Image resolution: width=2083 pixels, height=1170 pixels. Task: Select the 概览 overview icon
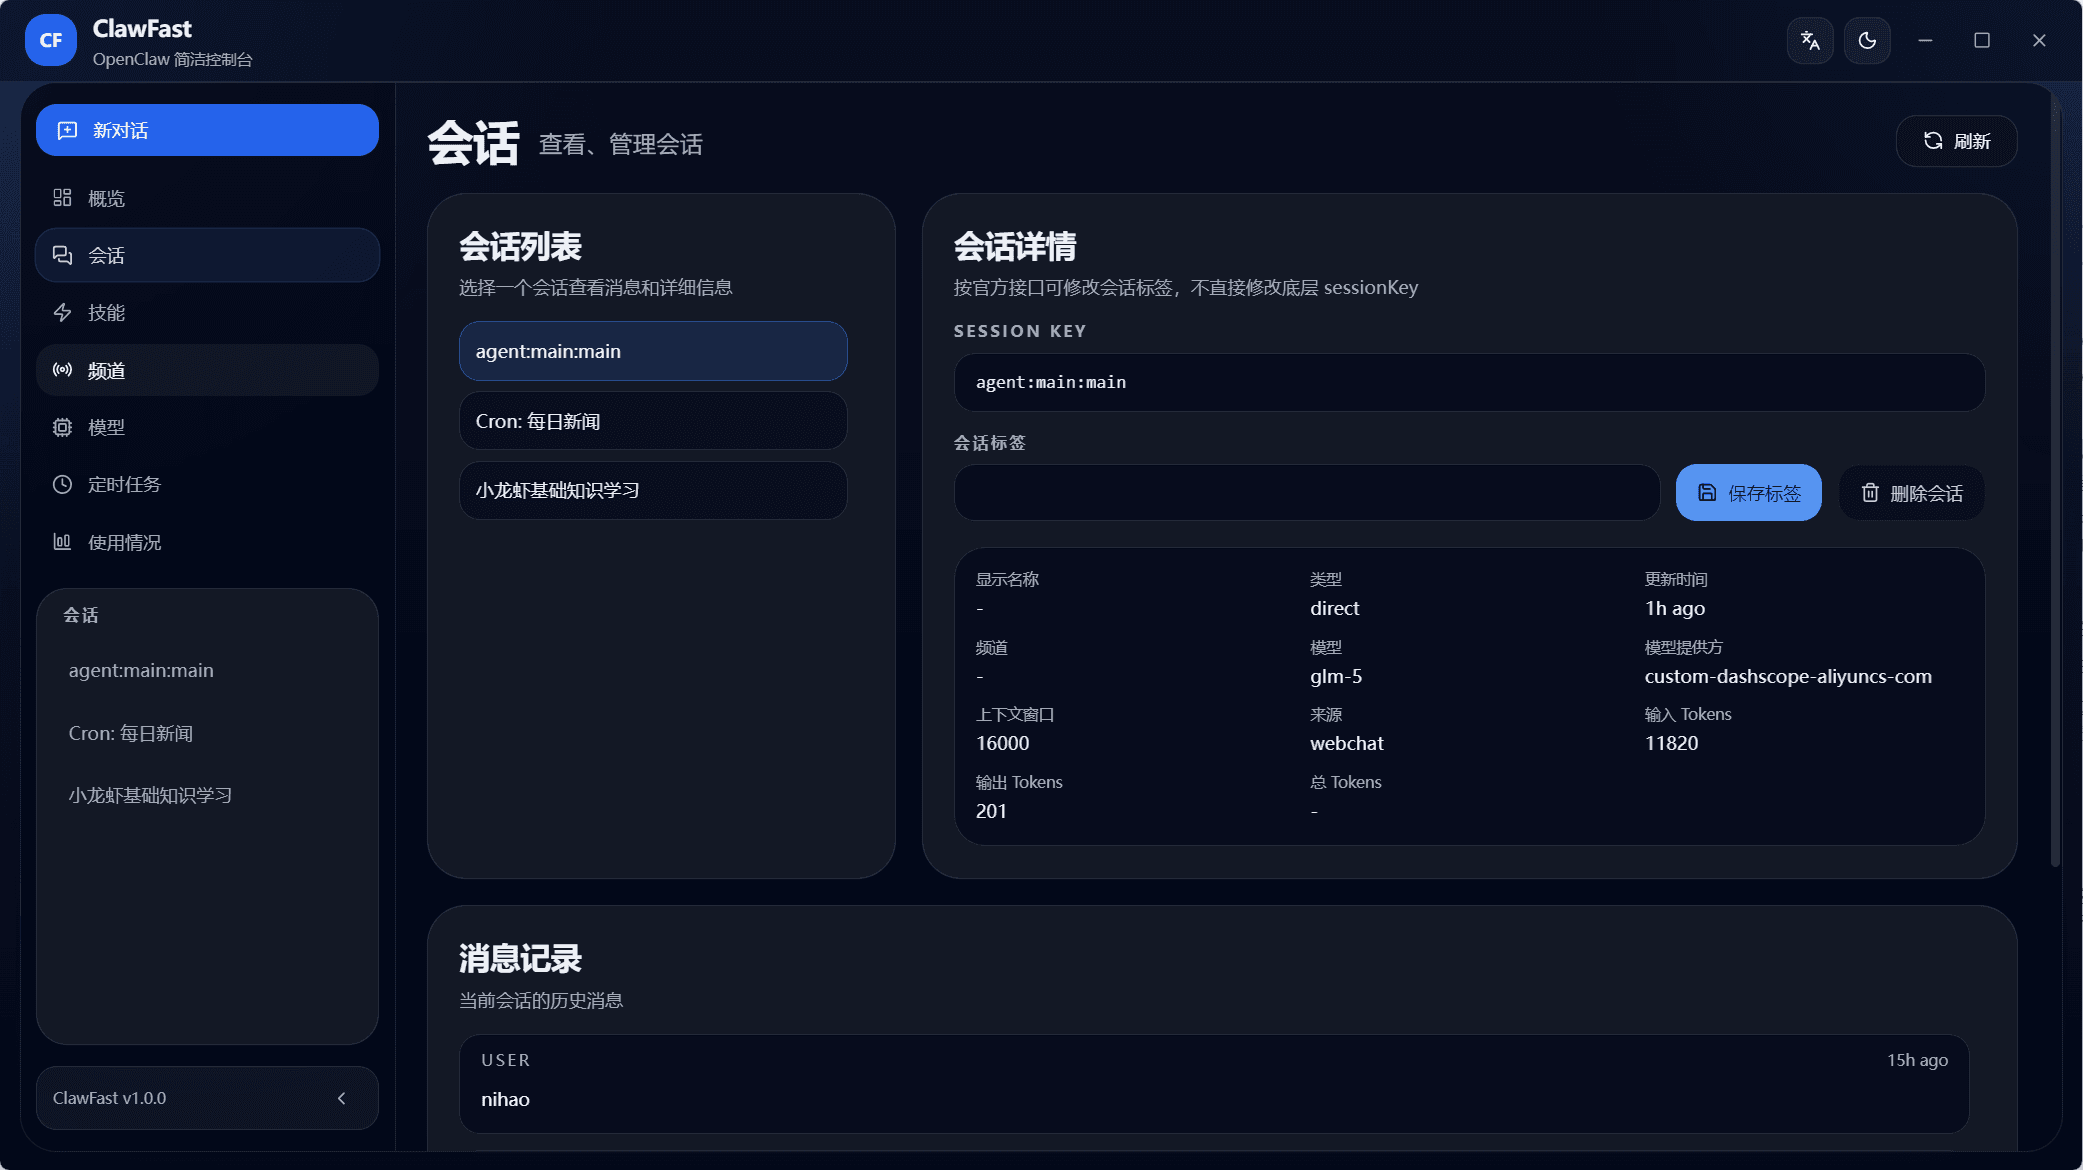(62, 197)
